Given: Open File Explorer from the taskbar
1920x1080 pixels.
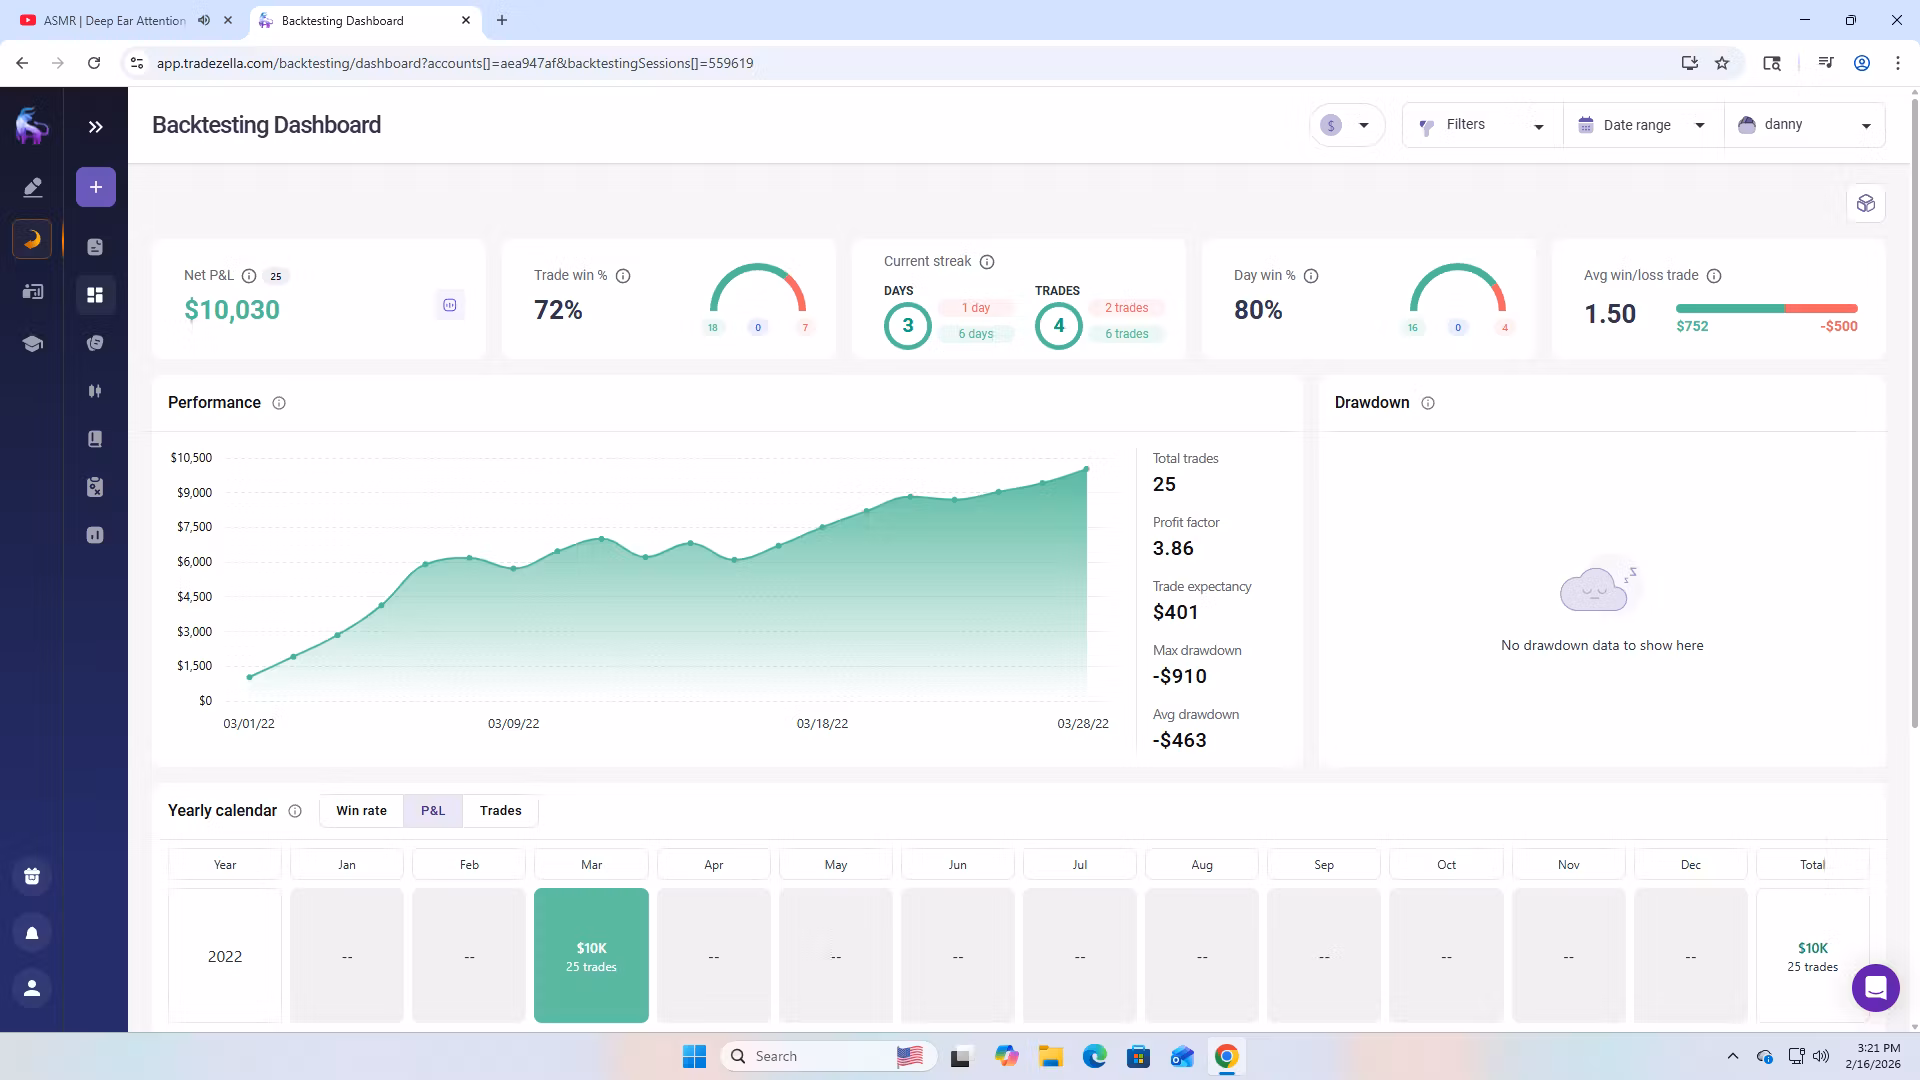Looking at the screenshot, I should [x=1050, y=1056].
